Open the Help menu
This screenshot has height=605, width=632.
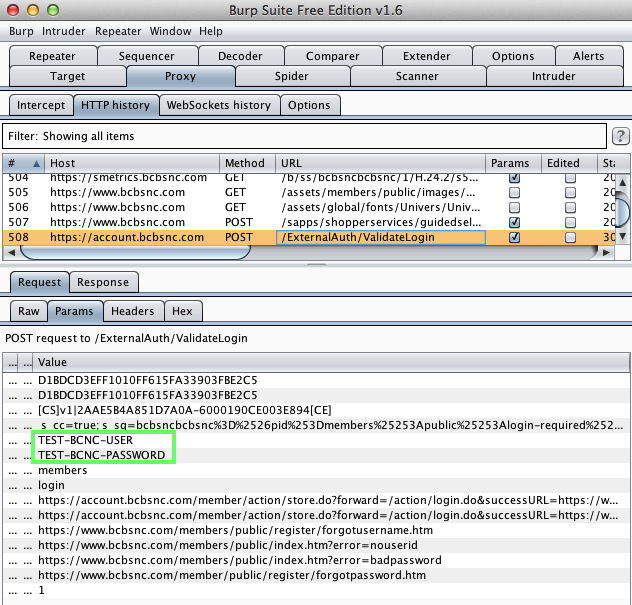(x=210, y=31)
